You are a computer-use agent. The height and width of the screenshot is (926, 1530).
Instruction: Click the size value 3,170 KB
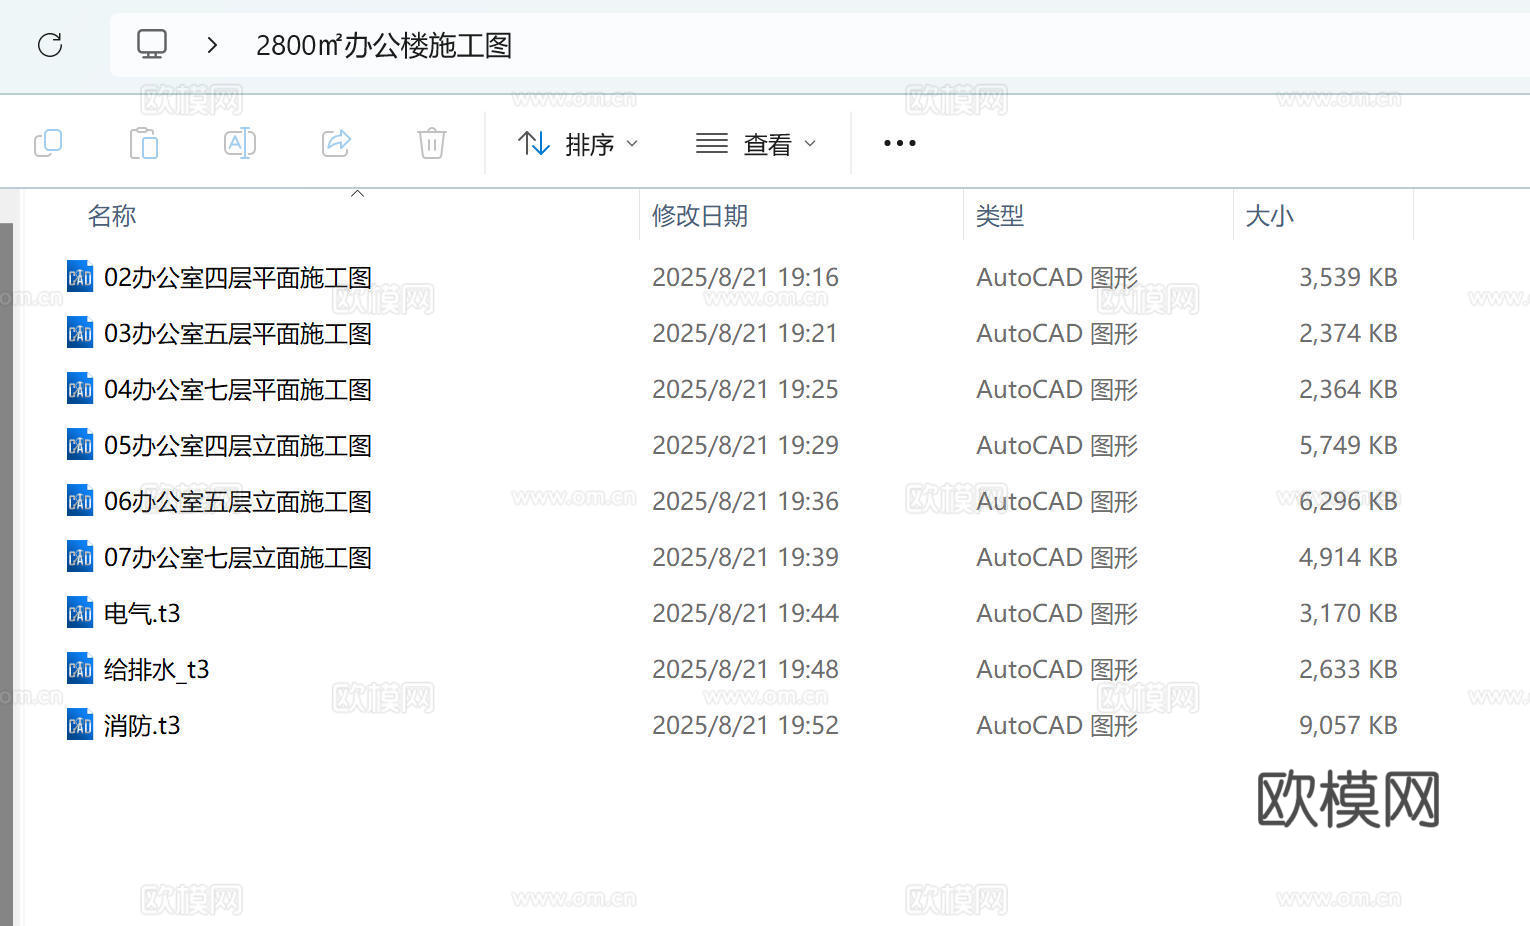pyautogui.click(x=1348, y=613)
